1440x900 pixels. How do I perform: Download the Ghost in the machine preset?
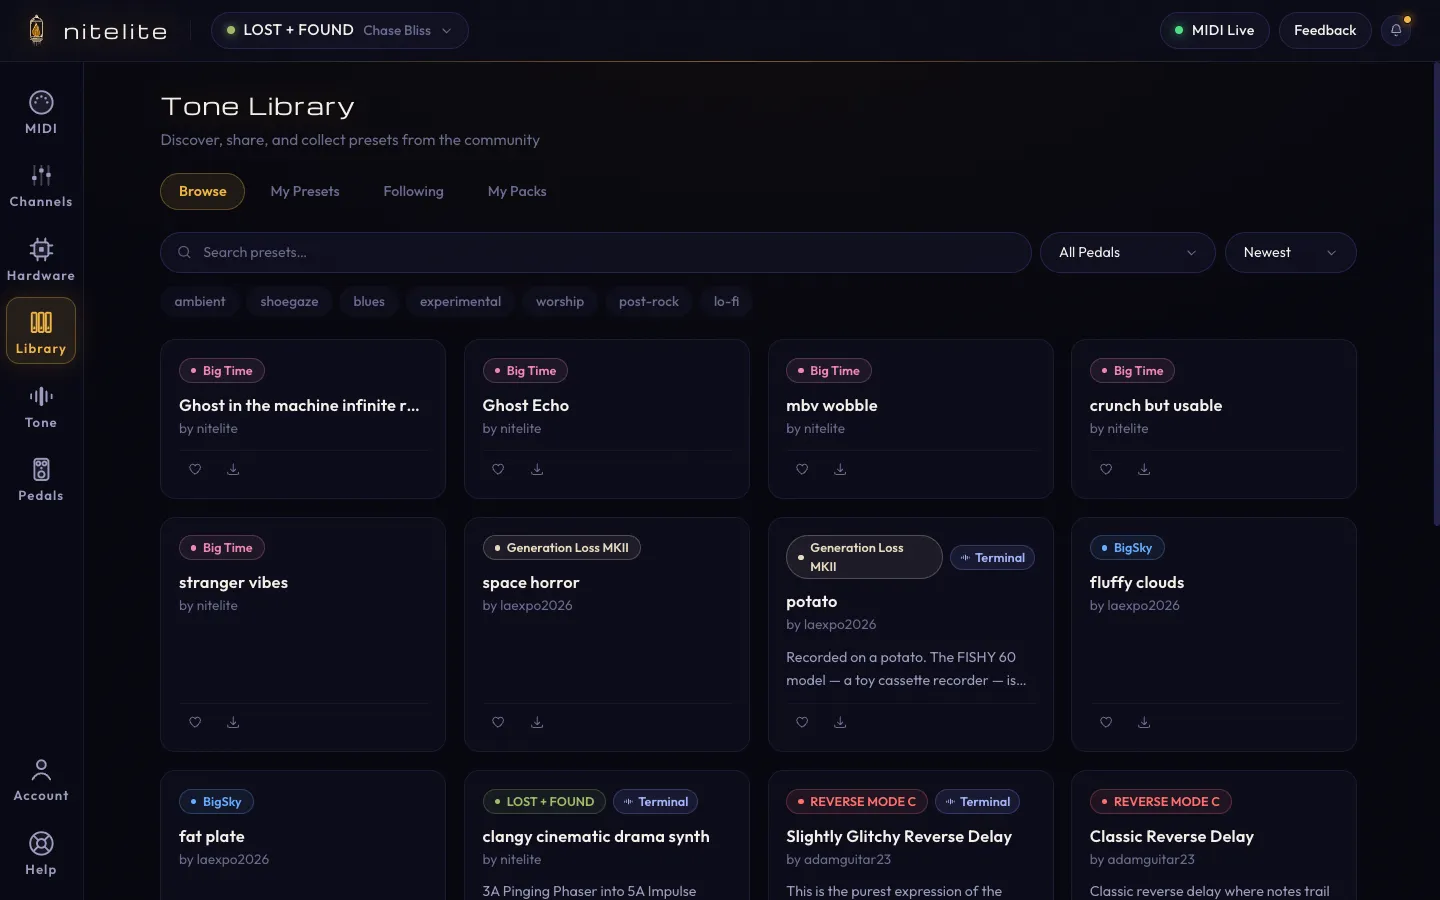coord(233,469)
